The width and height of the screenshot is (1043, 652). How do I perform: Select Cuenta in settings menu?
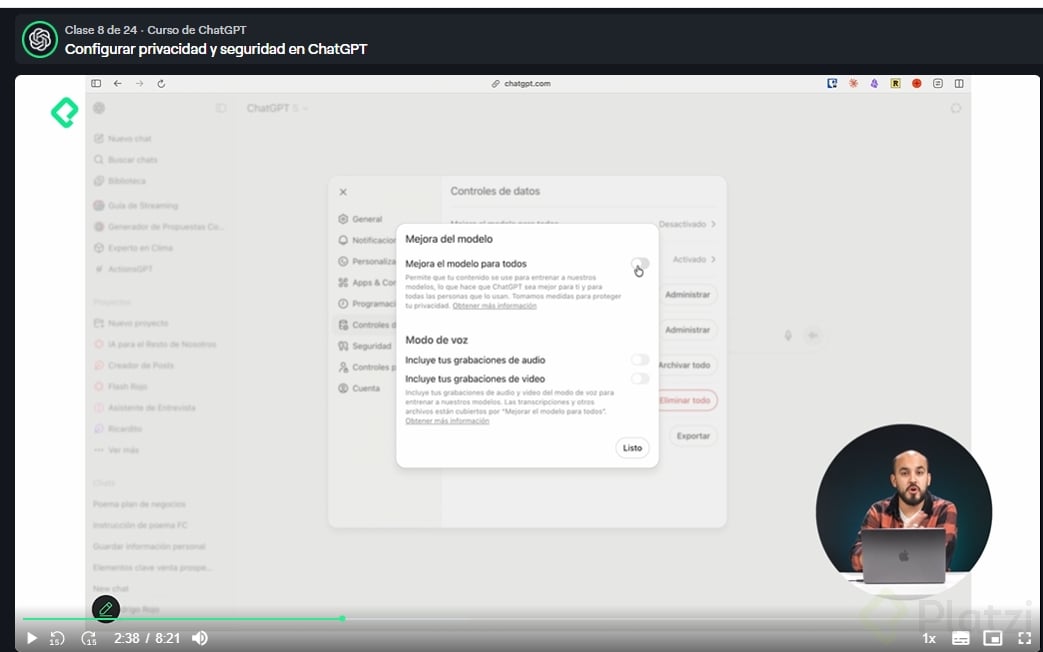pyautogui.click(x=359, y=389)
